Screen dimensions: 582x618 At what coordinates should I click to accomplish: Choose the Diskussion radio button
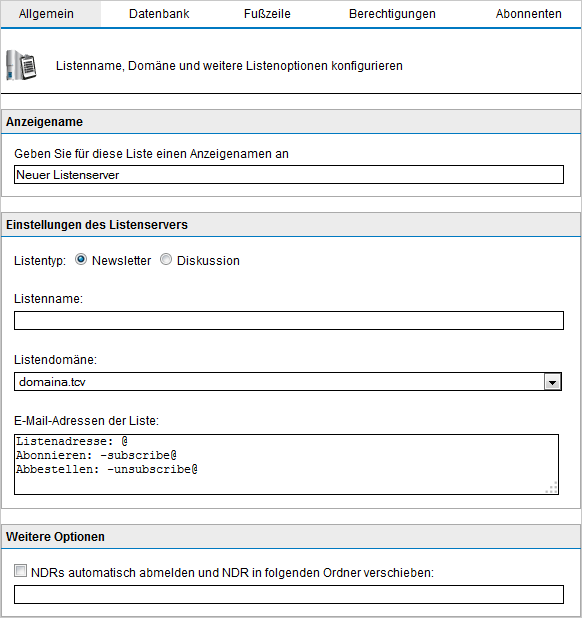(166, 260)
